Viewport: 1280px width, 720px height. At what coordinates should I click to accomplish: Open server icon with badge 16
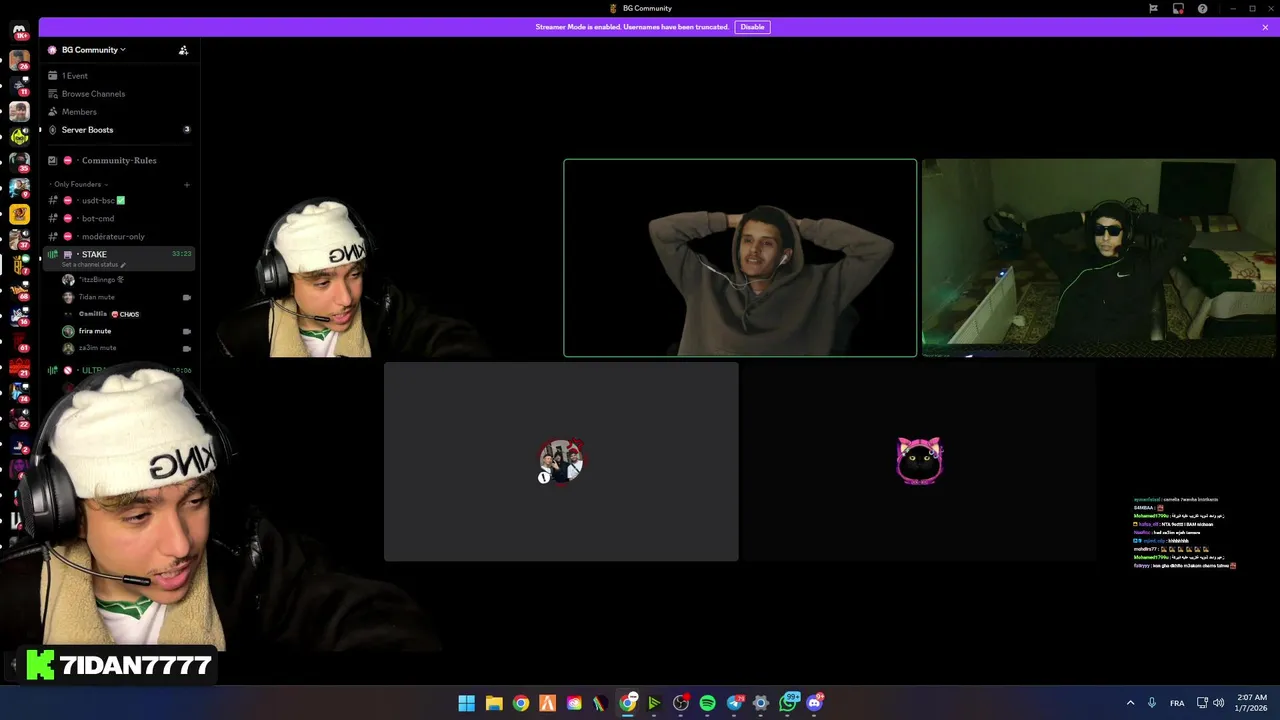point(19,317)
